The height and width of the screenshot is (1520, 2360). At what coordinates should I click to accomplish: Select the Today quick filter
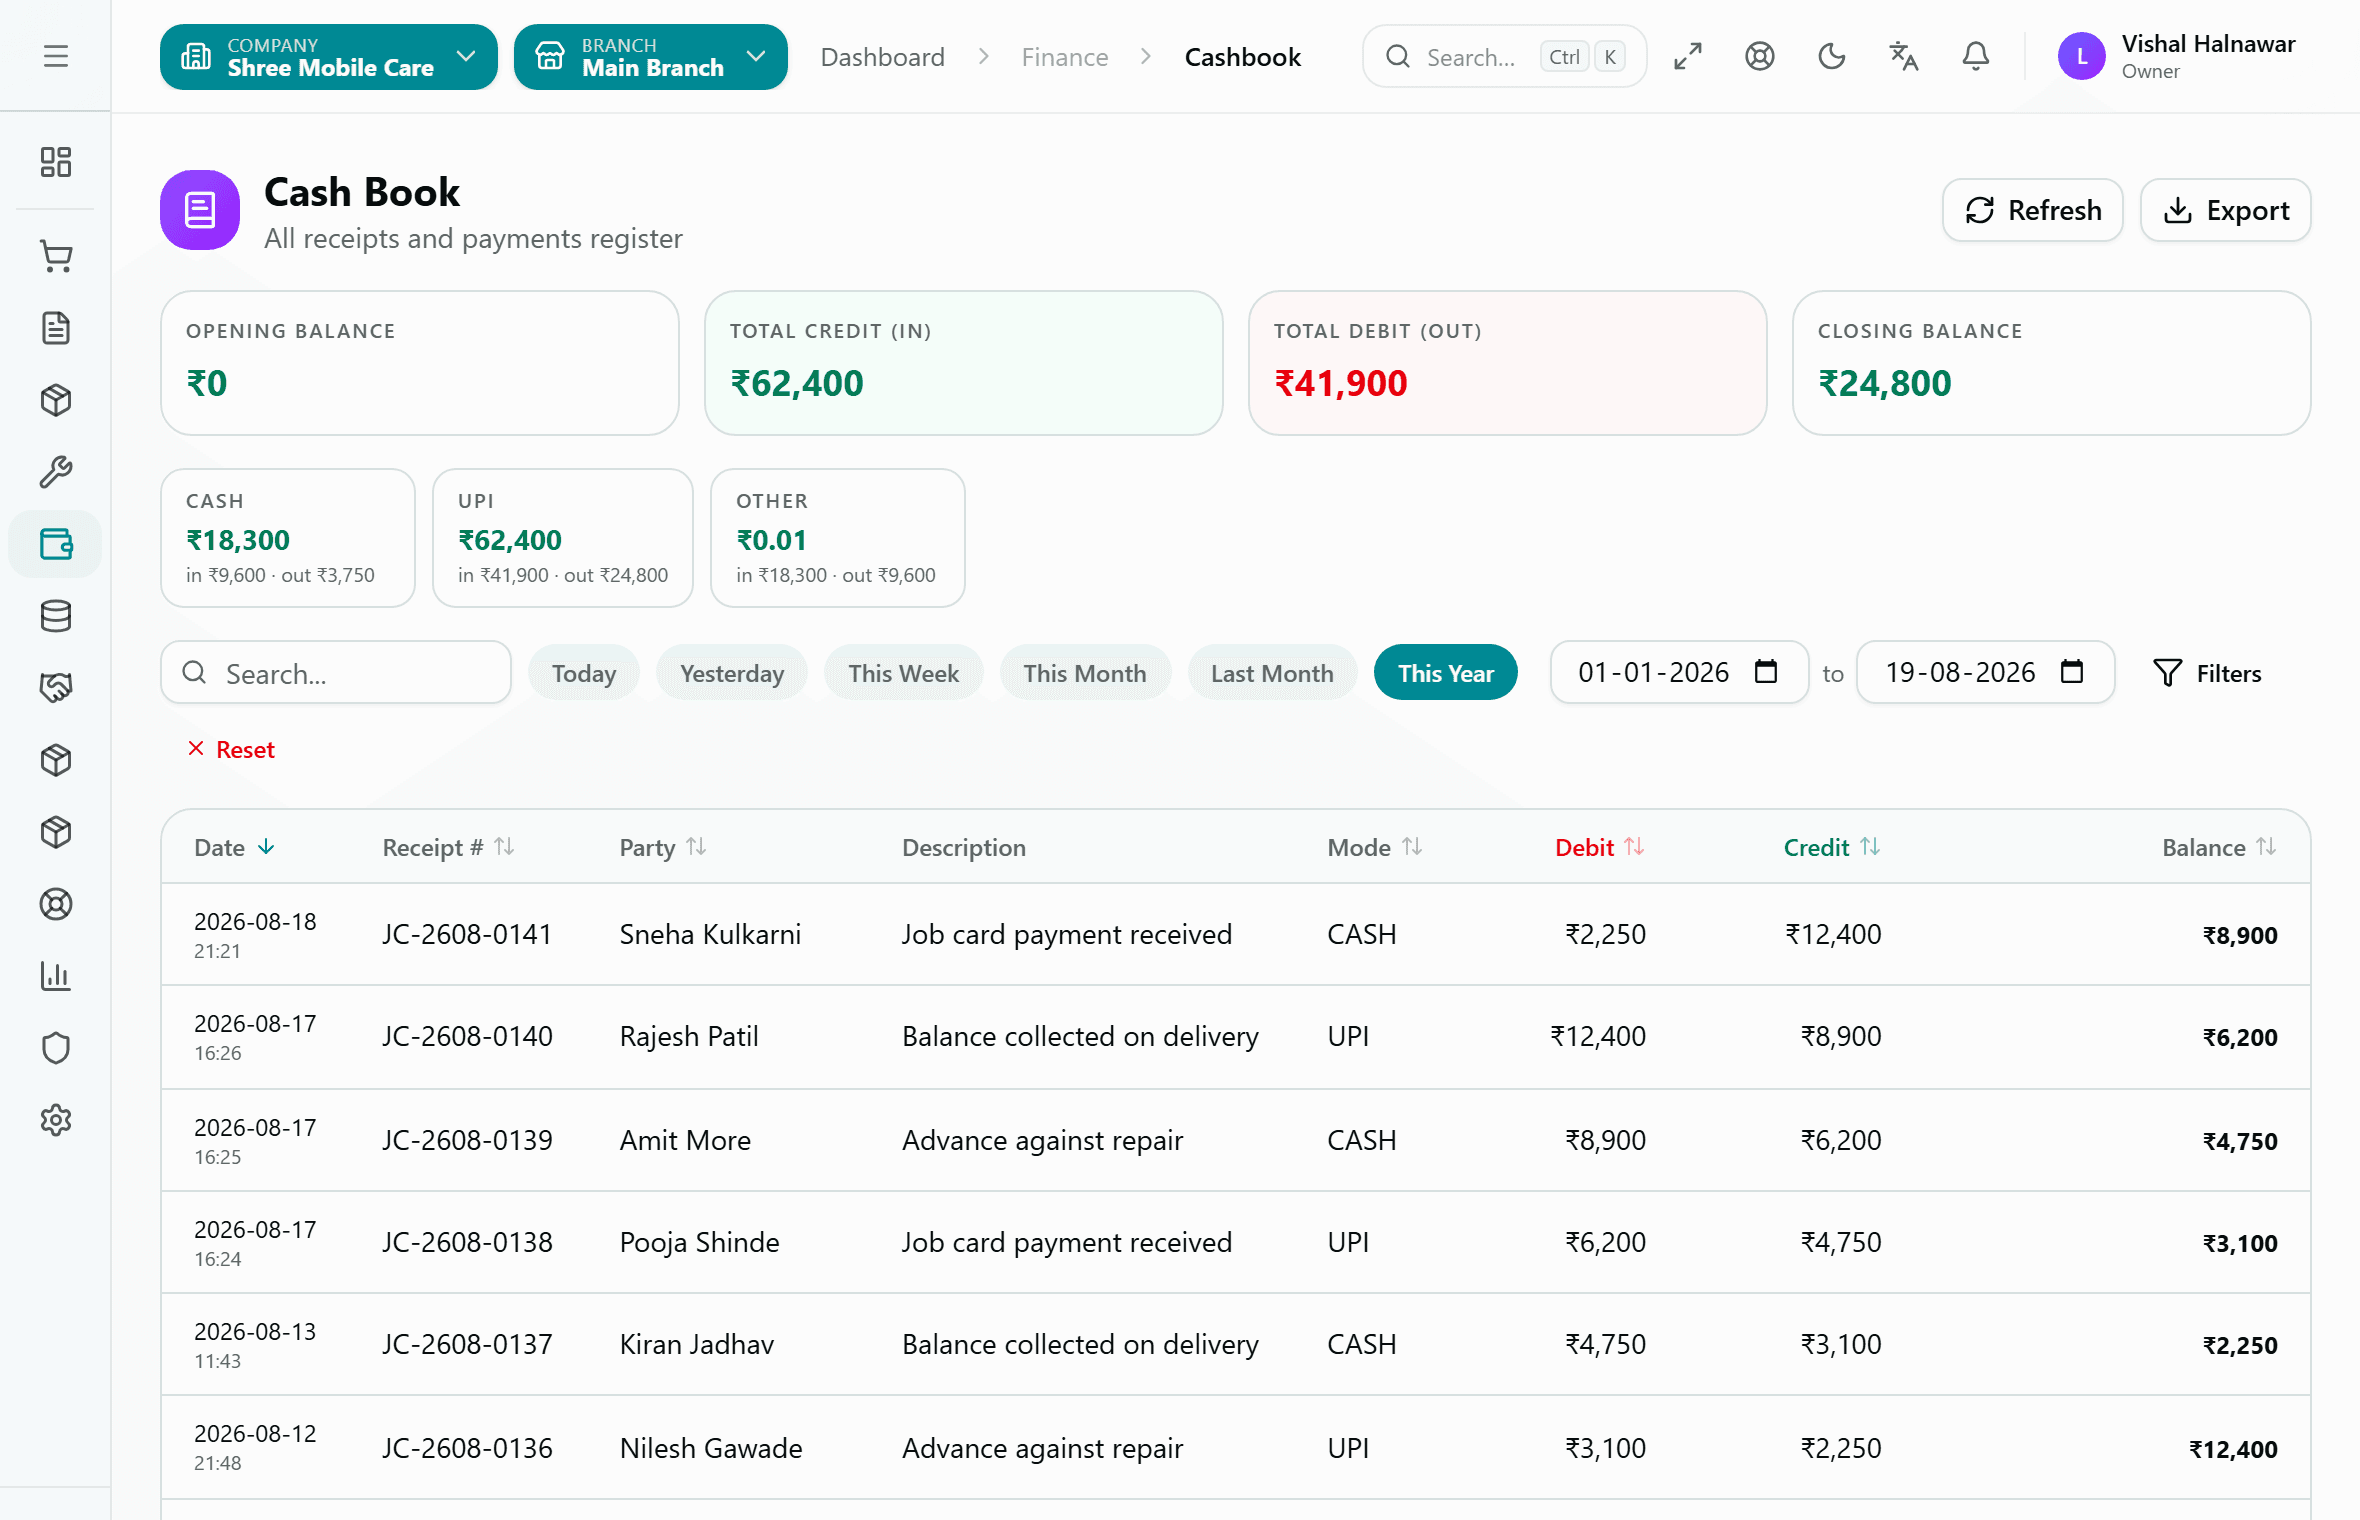click(584, 673)
